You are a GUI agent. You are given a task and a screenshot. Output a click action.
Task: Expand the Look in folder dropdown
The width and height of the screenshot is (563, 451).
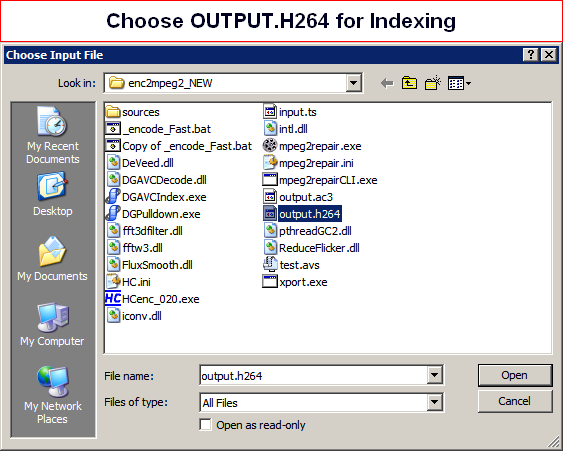353,83
